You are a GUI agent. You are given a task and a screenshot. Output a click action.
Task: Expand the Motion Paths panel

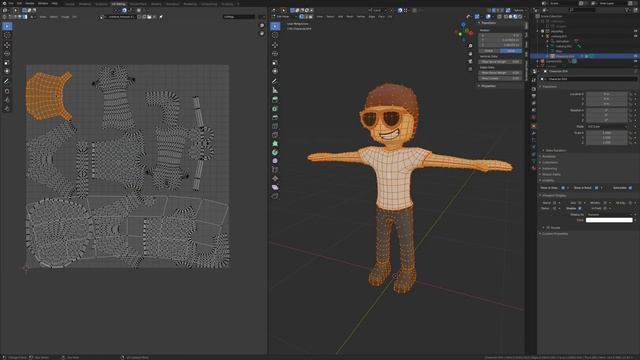point(551,174)
